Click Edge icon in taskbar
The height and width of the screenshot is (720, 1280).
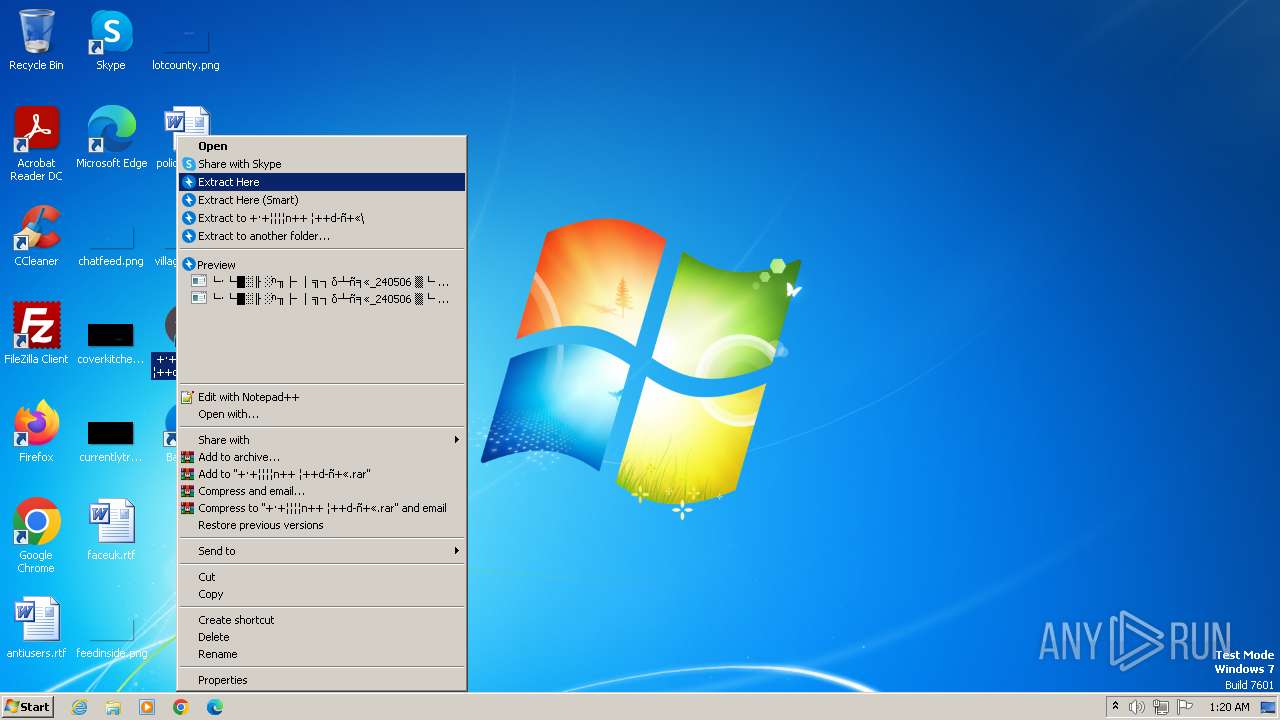tap(215, 707)
